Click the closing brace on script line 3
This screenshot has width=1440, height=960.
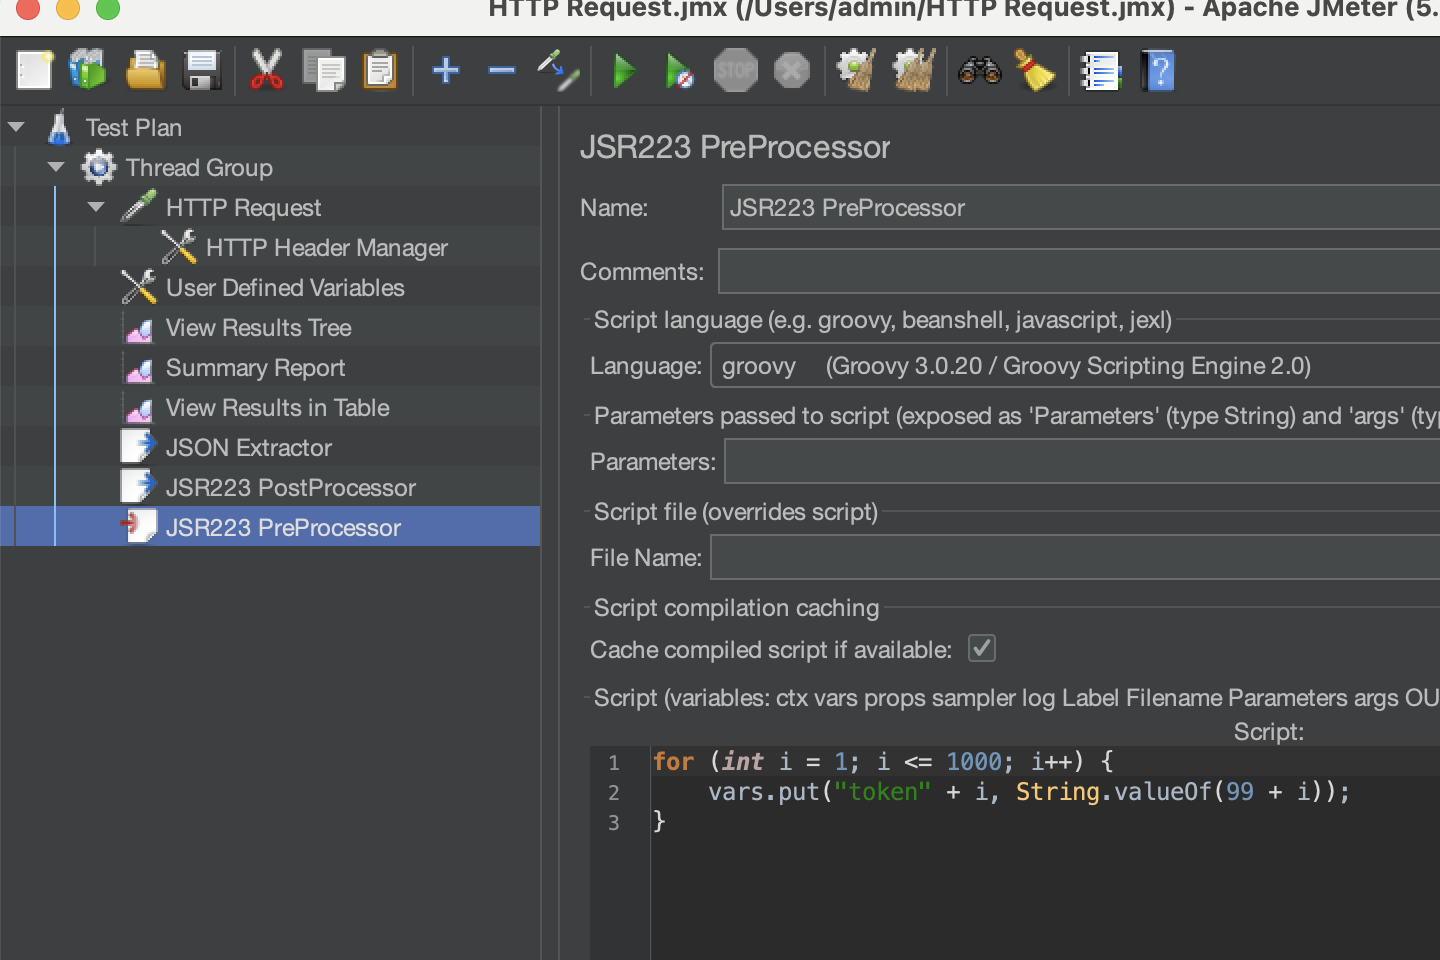pos(659,822)
